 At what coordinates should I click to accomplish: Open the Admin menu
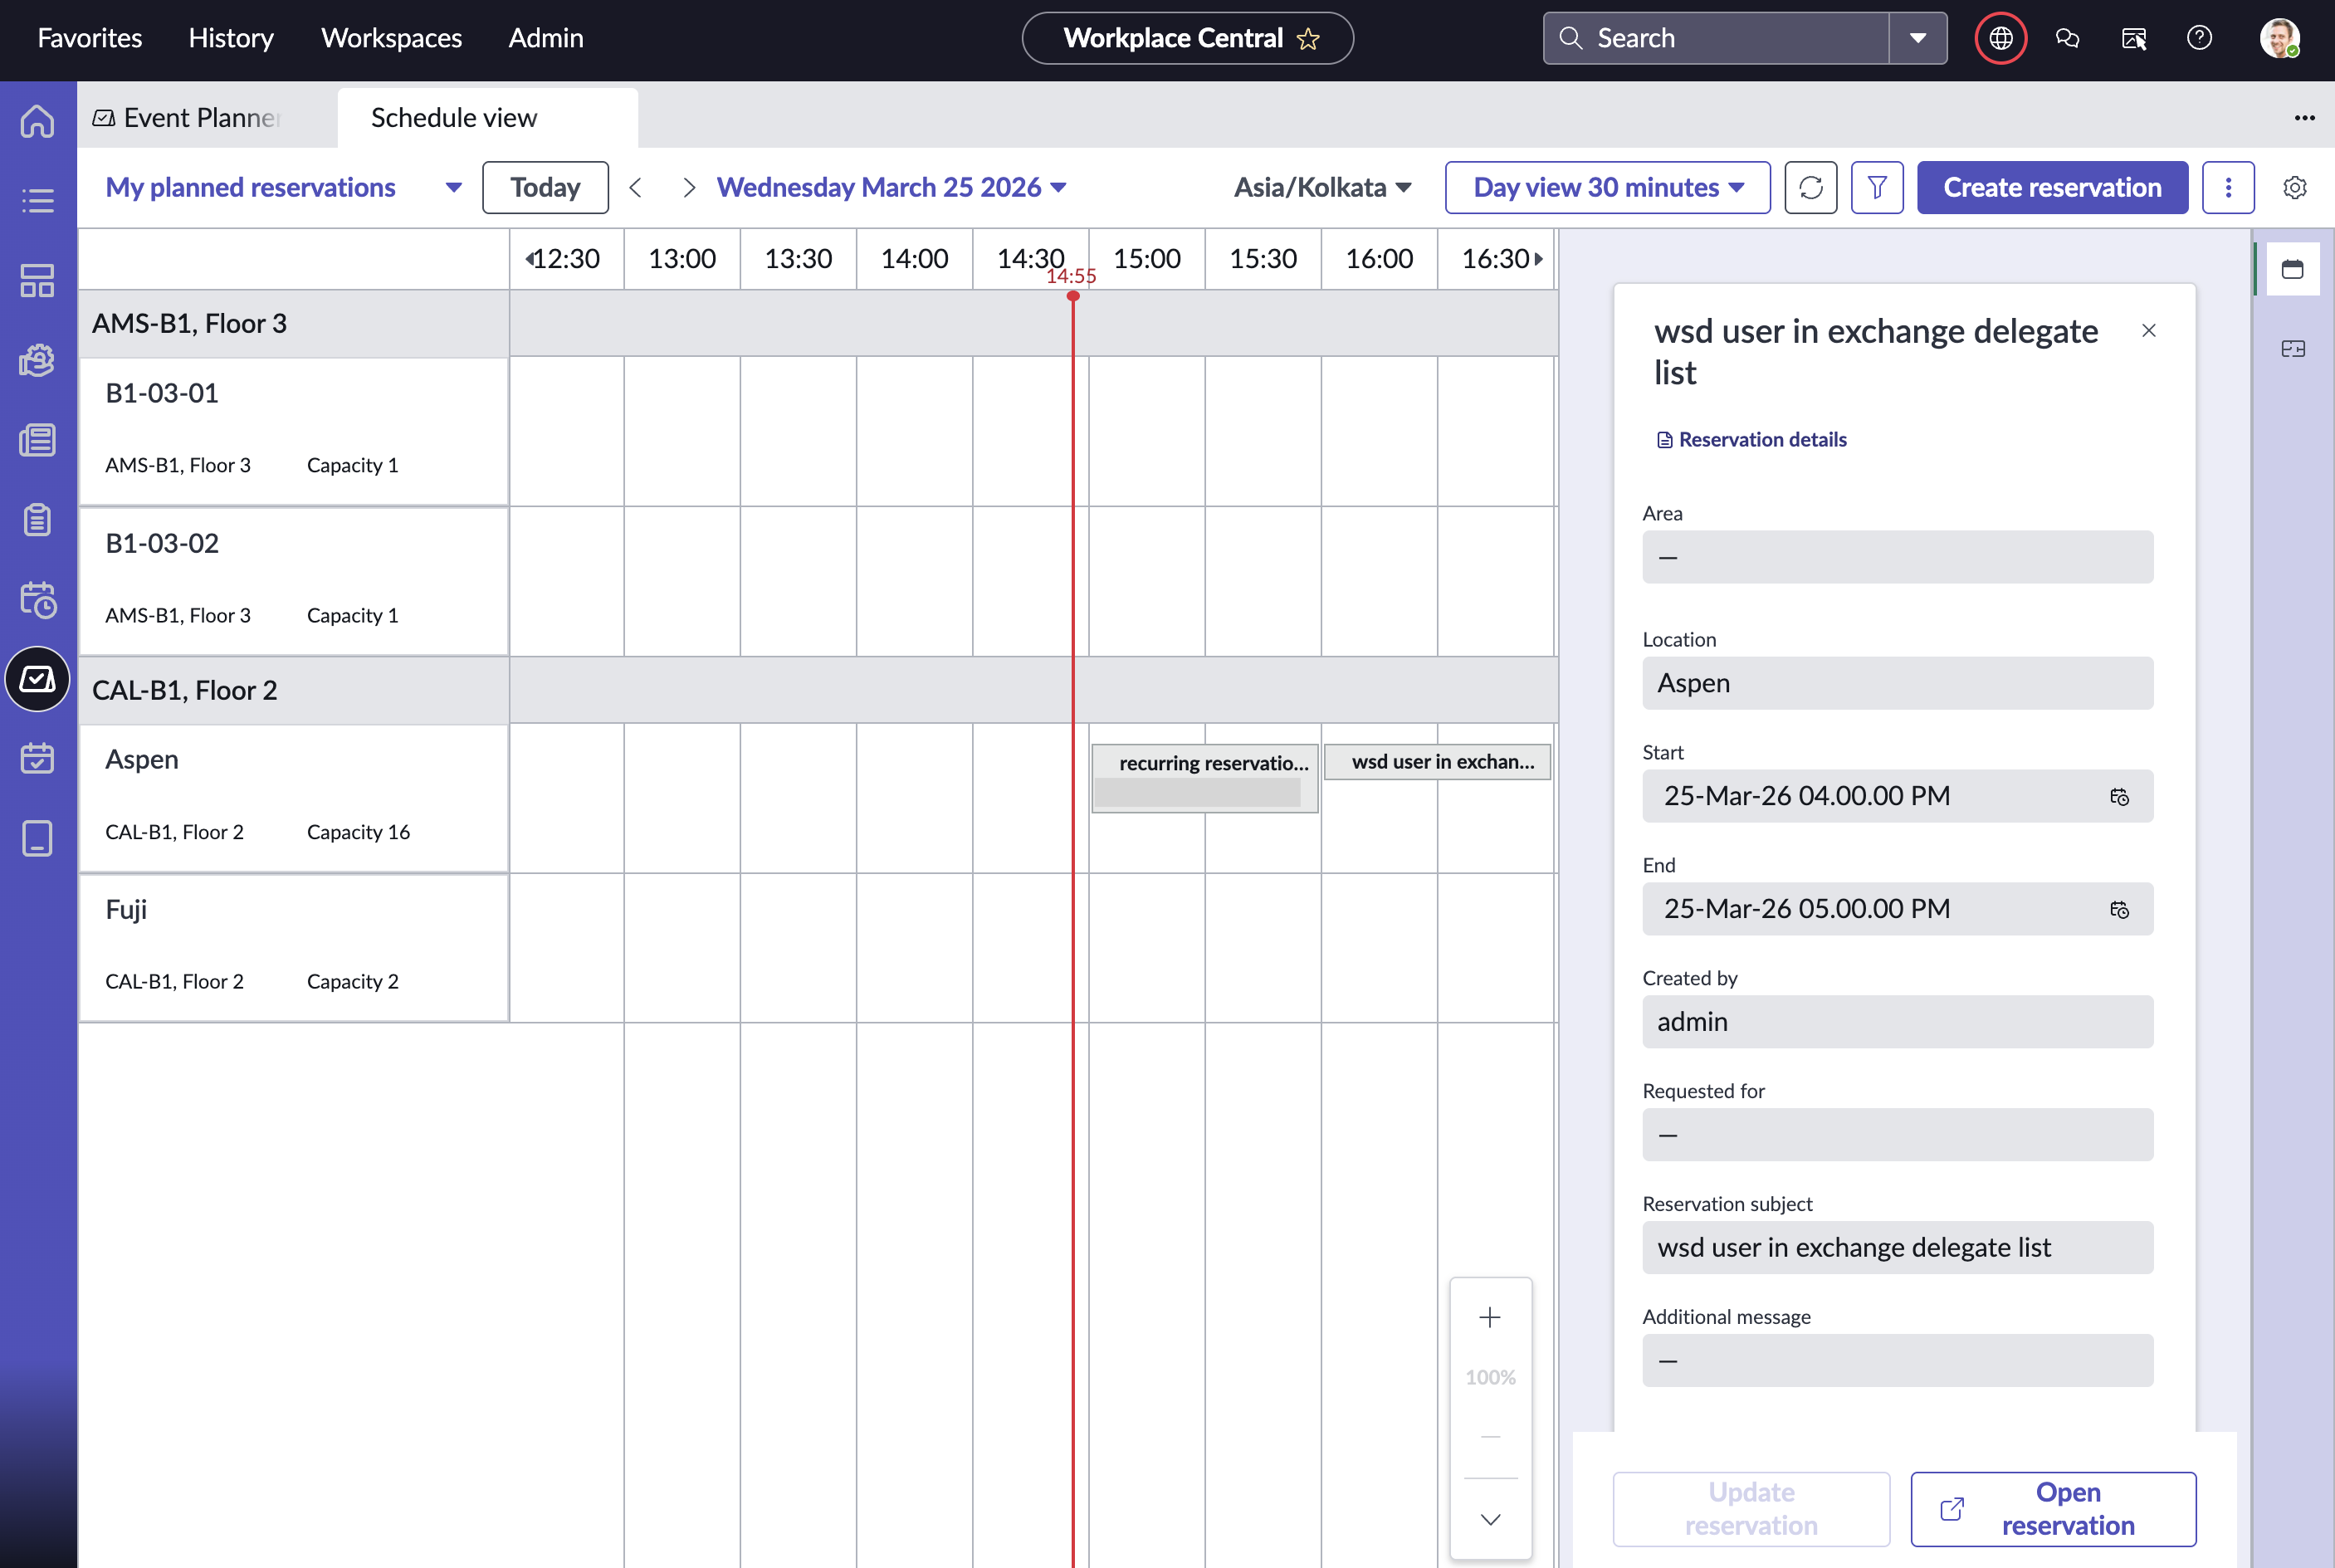tap(545, 38)
